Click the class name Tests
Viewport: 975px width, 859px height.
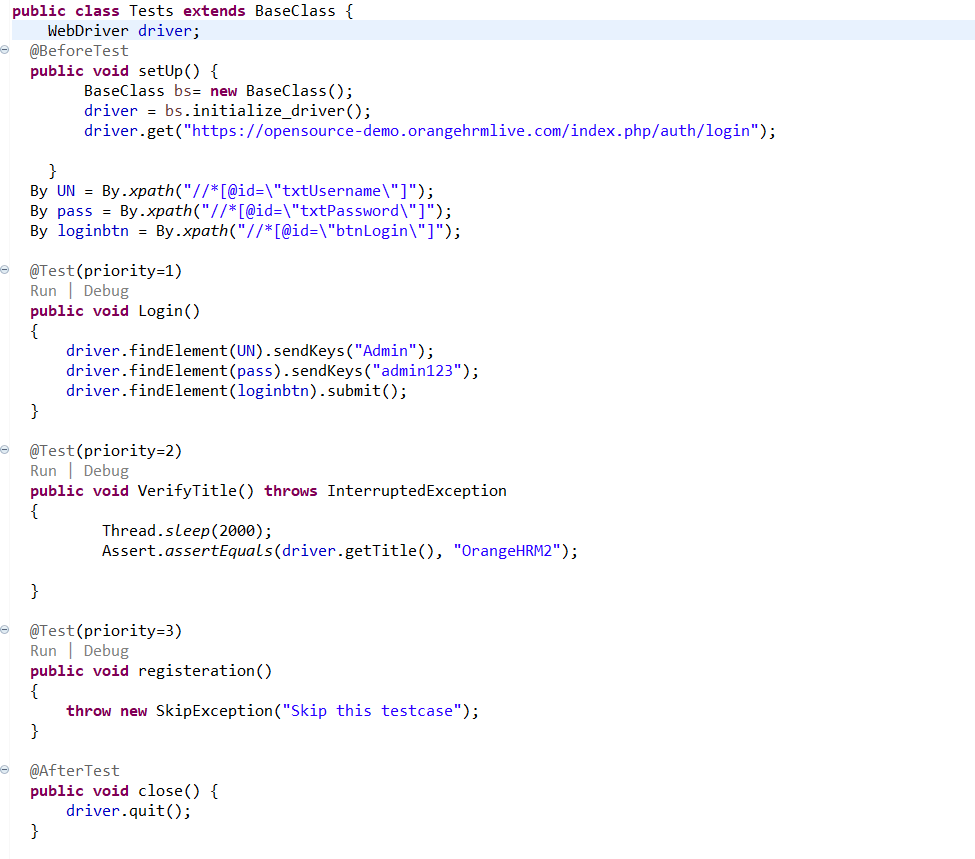tap(151, 11)
